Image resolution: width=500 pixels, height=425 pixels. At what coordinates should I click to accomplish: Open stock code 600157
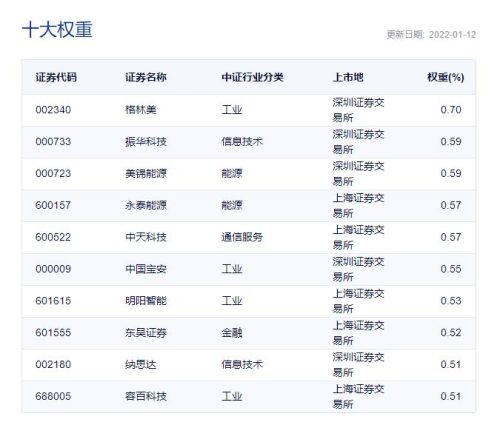tap(53, 205)
